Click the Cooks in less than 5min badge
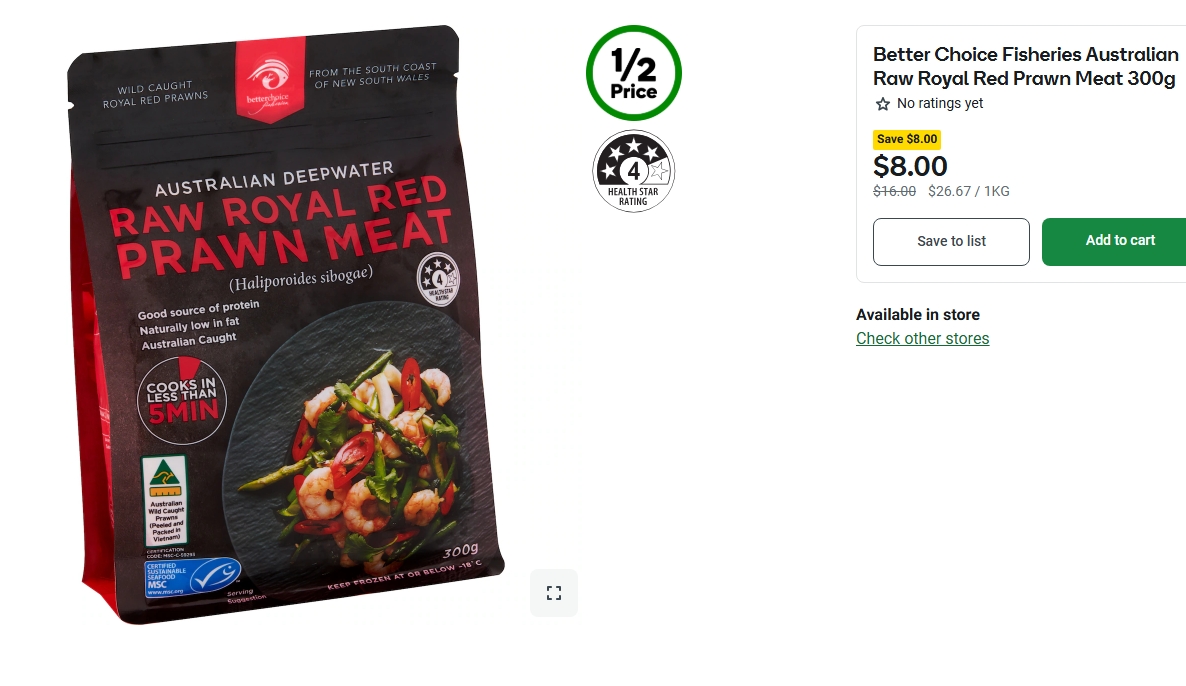The height and width of the screenshot is (686, 1186). (182, 400)
